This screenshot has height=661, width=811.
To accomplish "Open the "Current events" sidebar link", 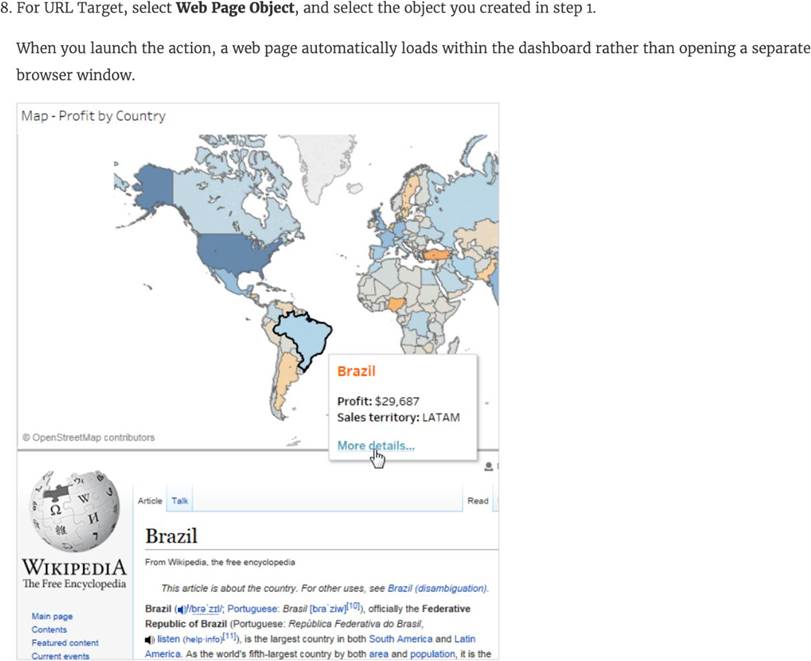I will click(x=61, y=656).
